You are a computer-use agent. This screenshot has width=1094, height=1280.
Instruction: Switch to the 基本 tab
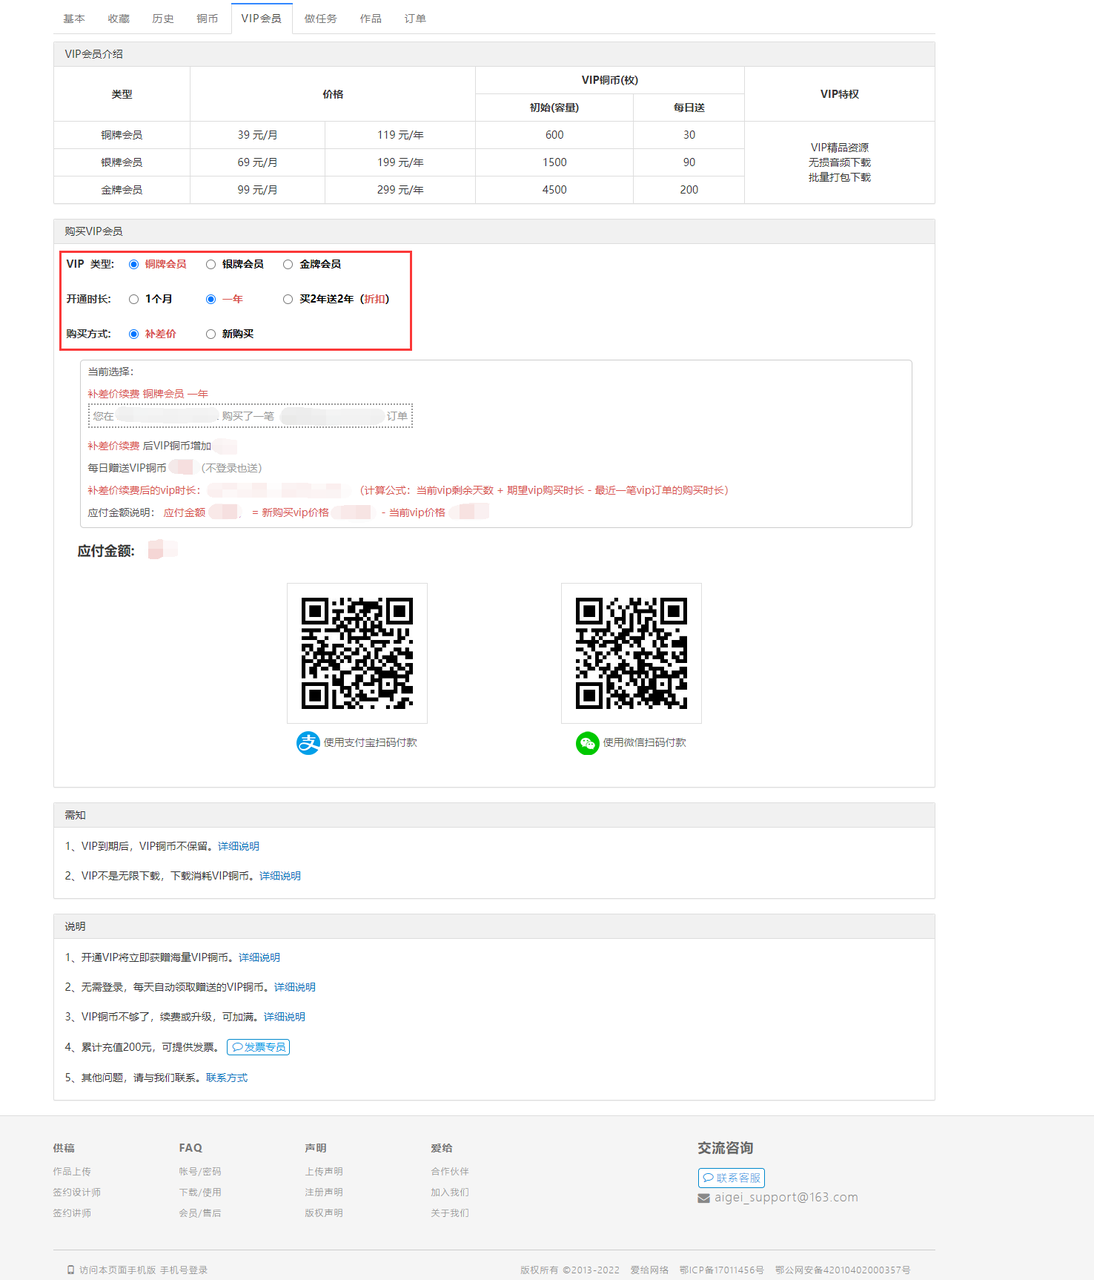[74, 19]
